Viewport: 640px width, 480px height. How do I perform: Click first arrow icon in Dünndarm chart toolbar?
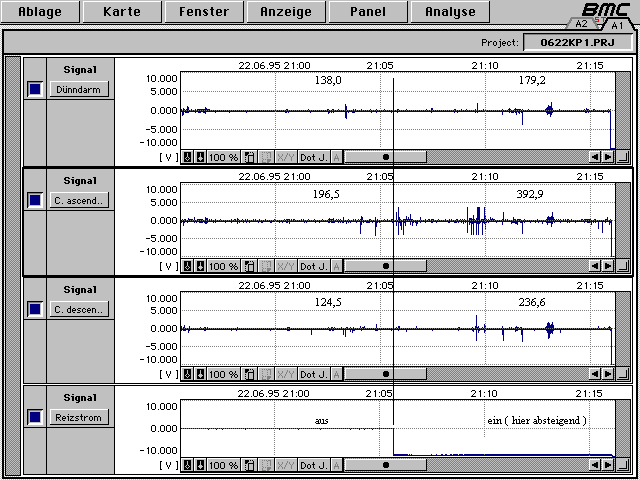coord(187,157)
